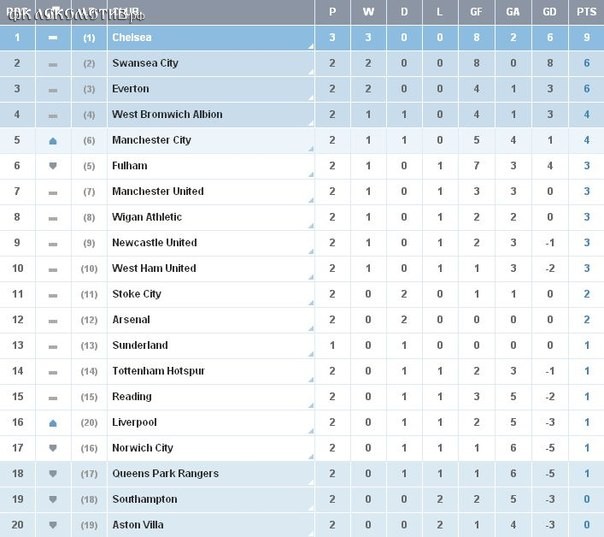Click Aston Villa's down movement arrow

tap(53, 525)
